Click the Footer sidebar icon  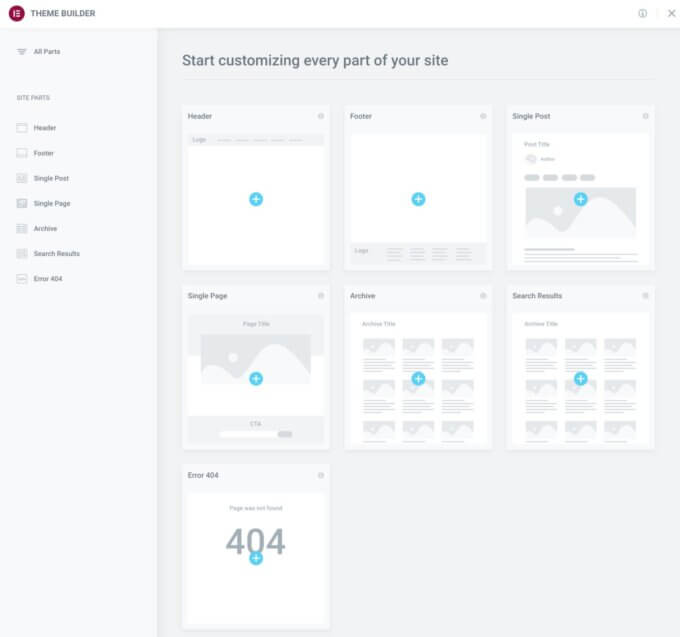coord(22,153)
